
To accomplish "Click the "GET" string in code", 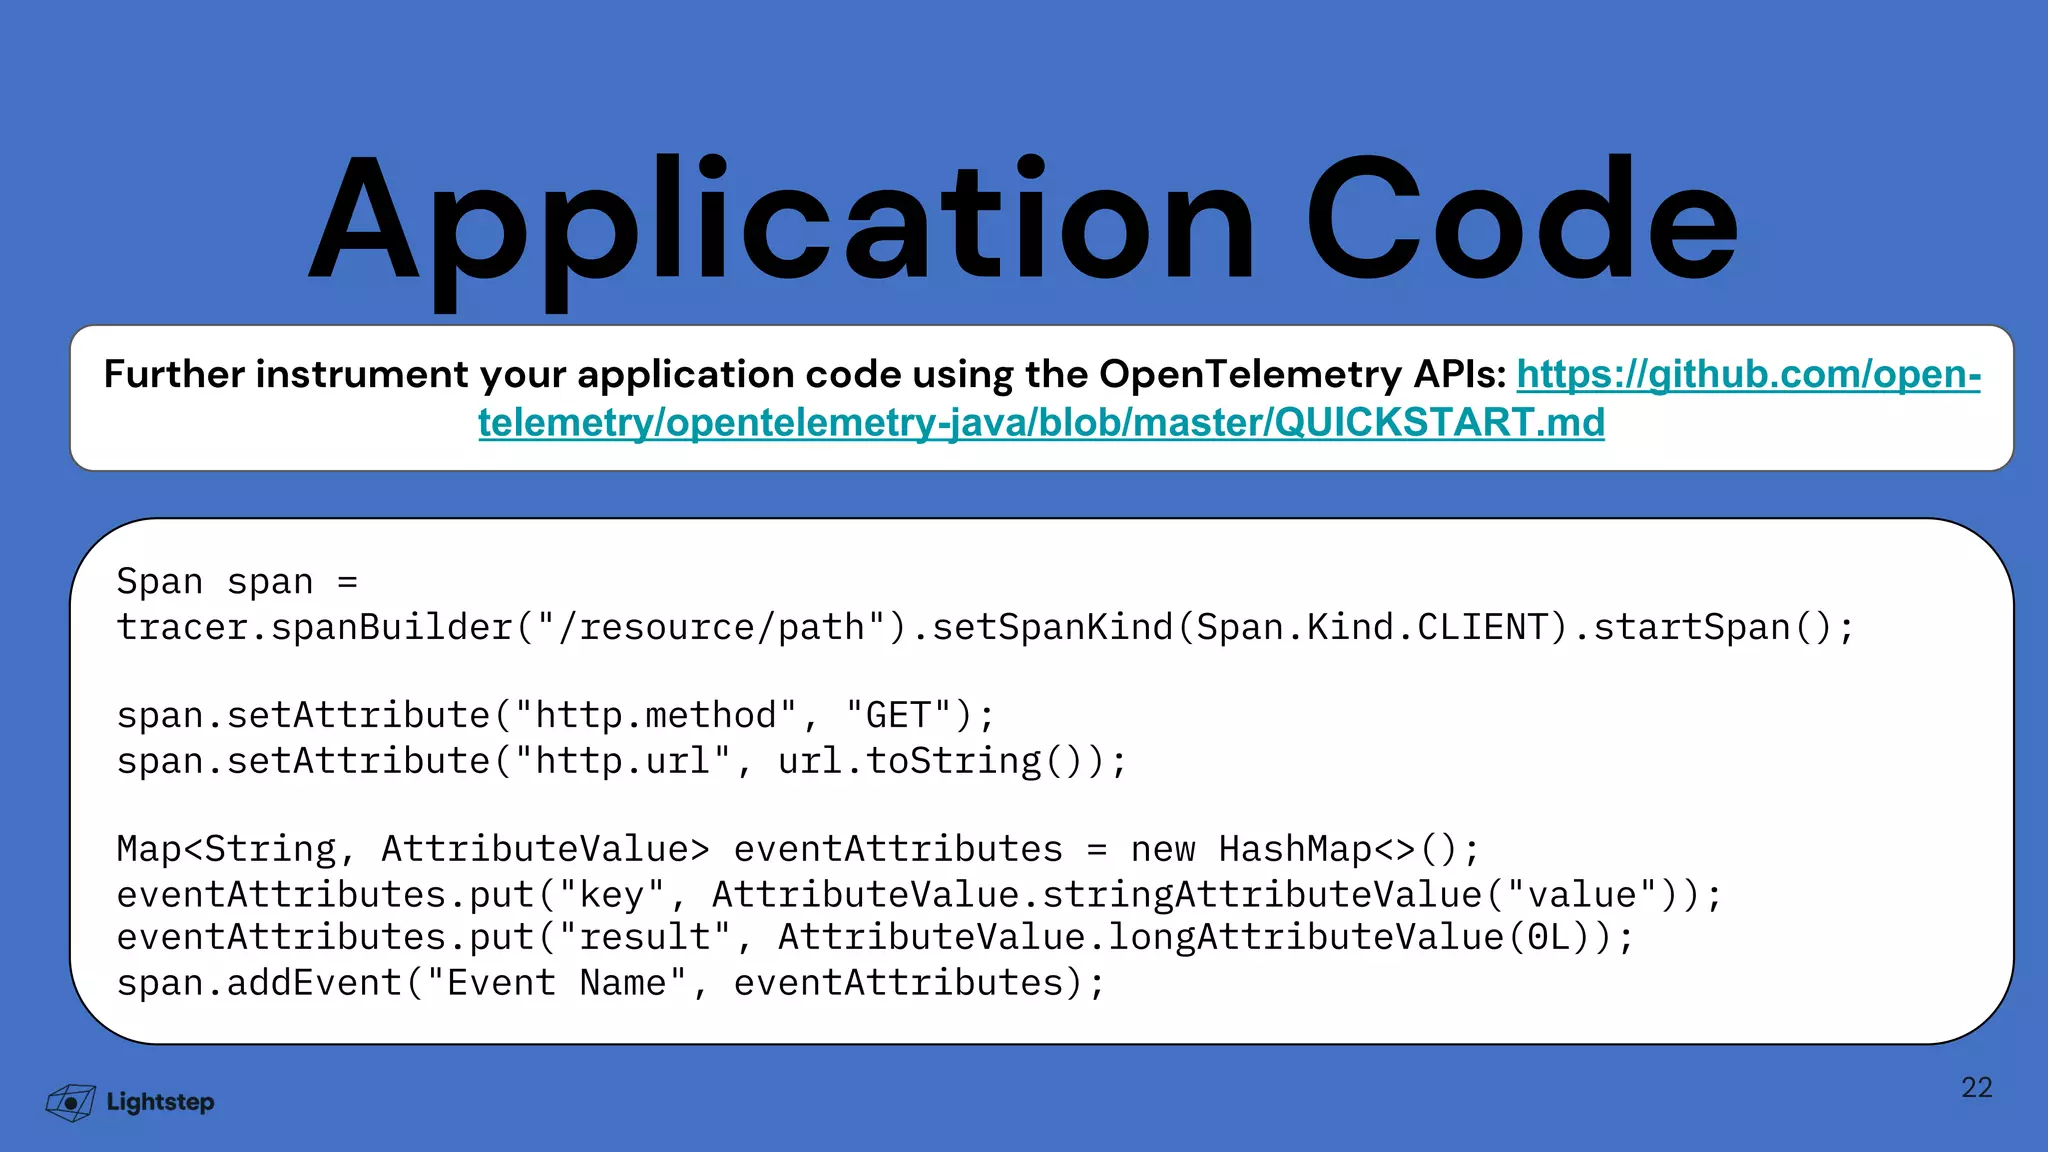I will tap(898, 716).
